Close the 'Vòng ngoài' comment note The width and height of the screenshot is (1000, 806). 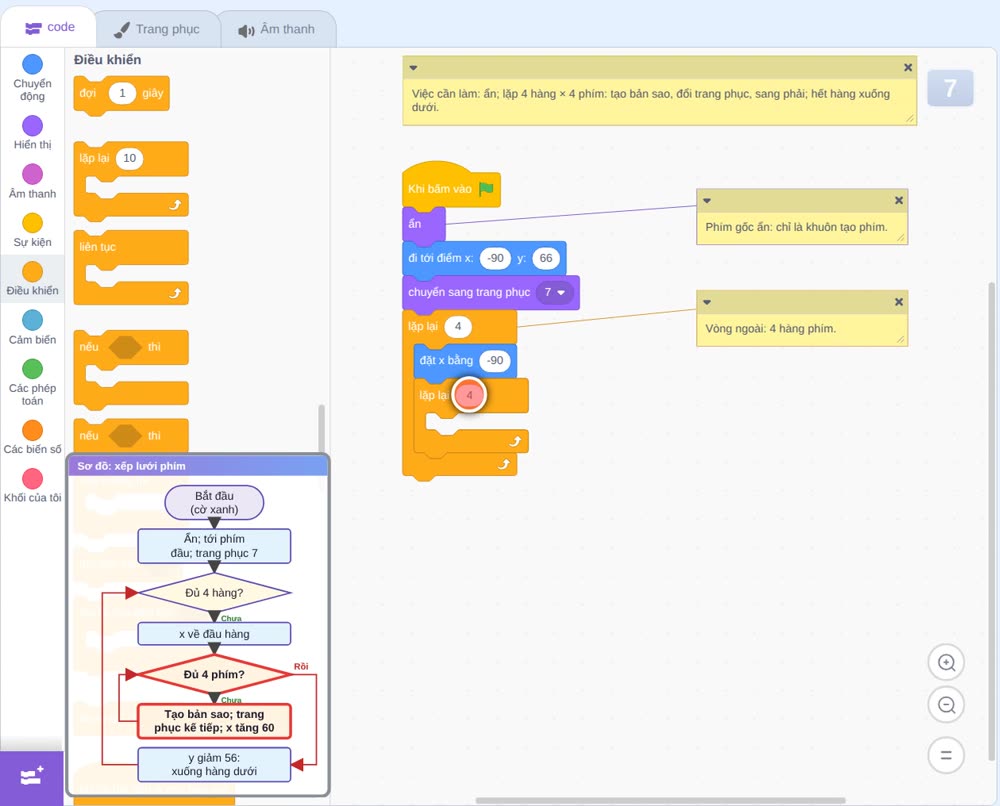[899, 302]
